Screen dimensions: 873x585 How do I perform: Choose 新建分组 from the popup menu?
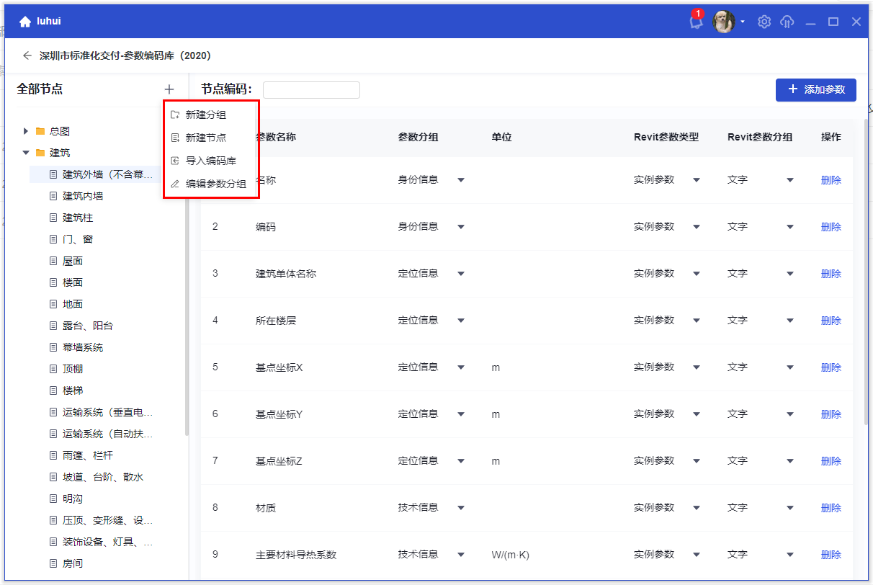[x=206, y=115]
